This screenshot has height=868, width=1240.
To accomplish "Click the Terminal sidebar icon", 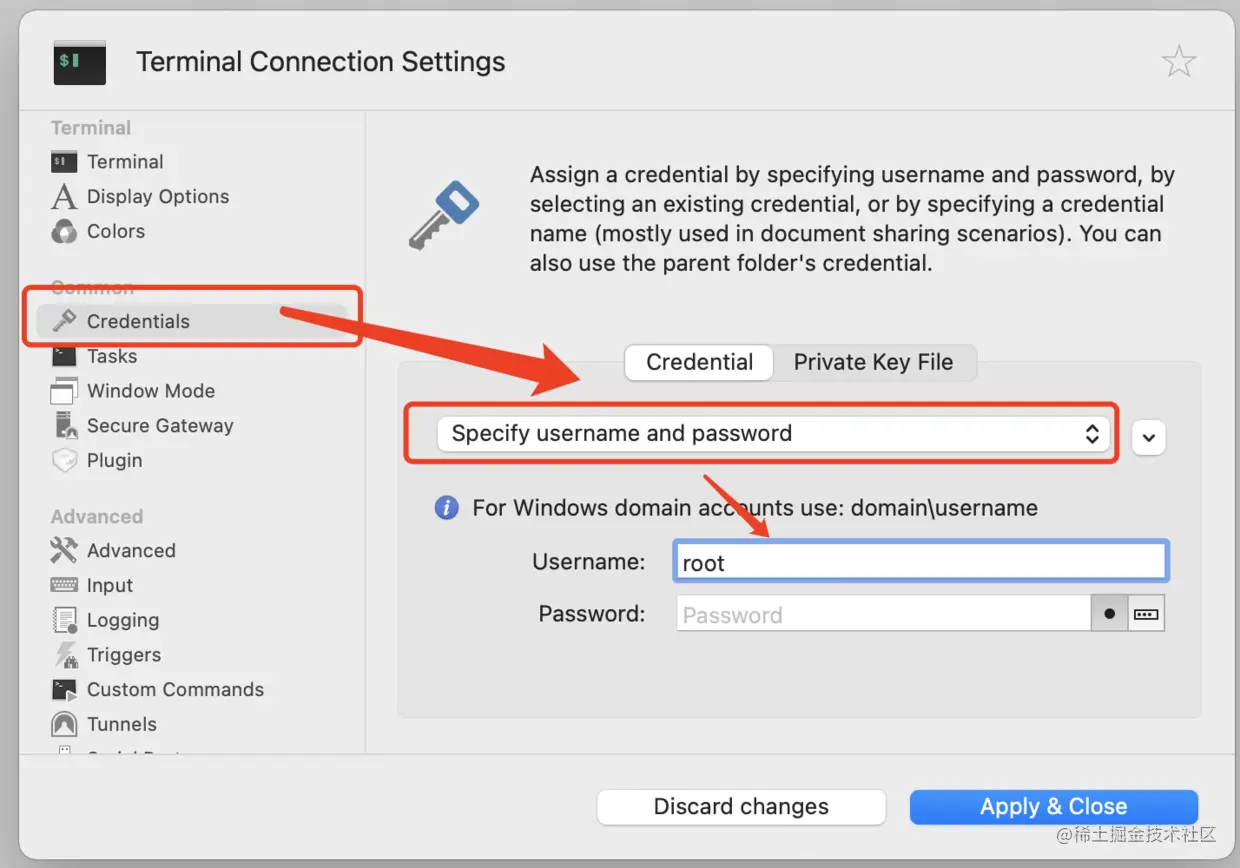I will pos(64,161).
